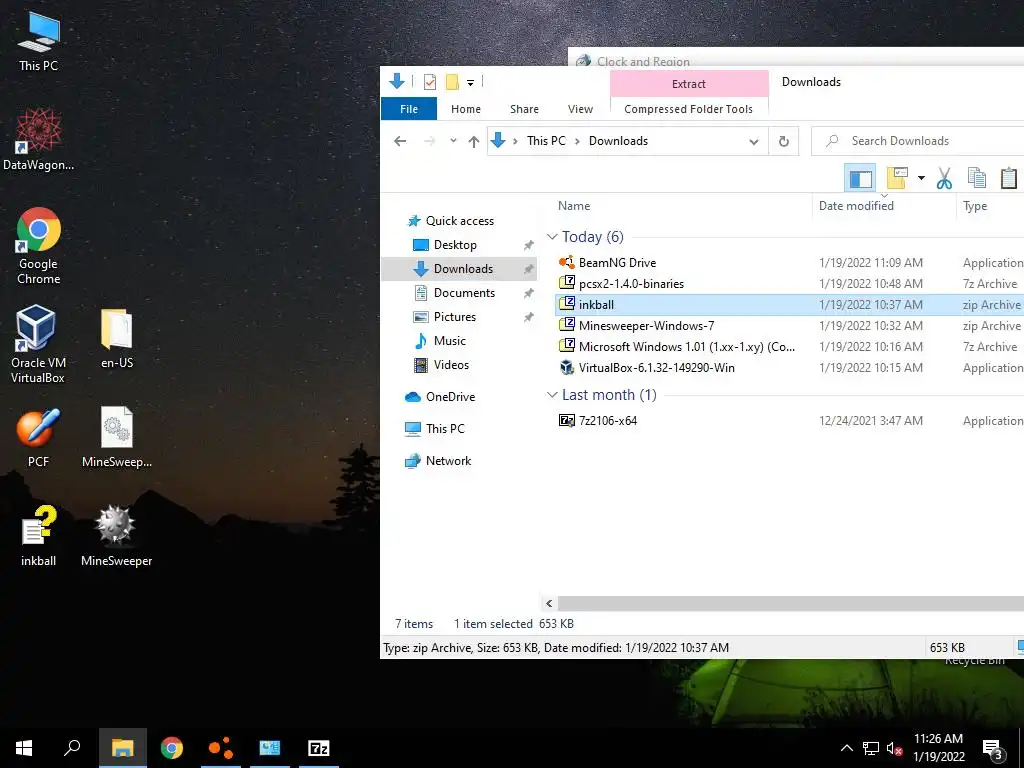This screenshot has height=768, width=1024.
Task: Open Oracle VM VirtualBox desktop shortcut
Action: [38, 344]
